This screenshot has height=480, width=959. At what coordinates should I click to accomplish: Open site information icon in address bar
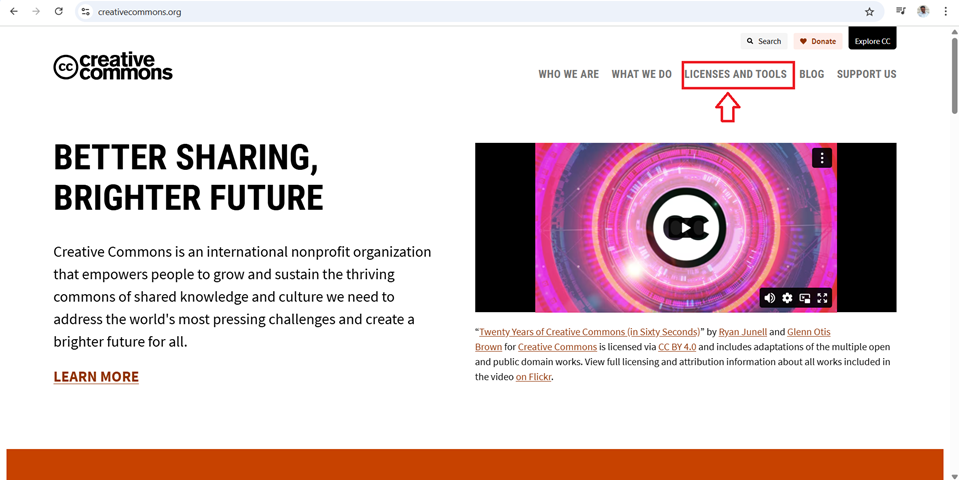(86, 12)
